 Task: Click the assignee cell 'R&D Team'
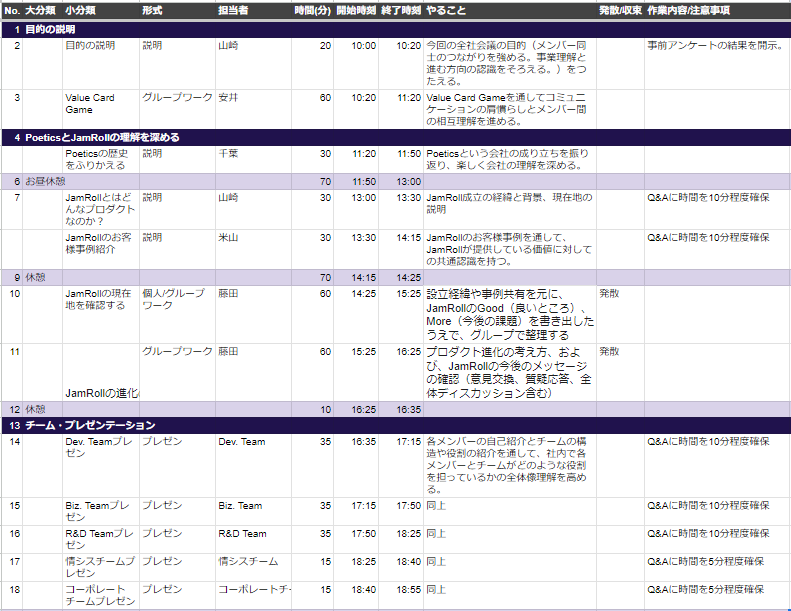[x=253, y=539]
